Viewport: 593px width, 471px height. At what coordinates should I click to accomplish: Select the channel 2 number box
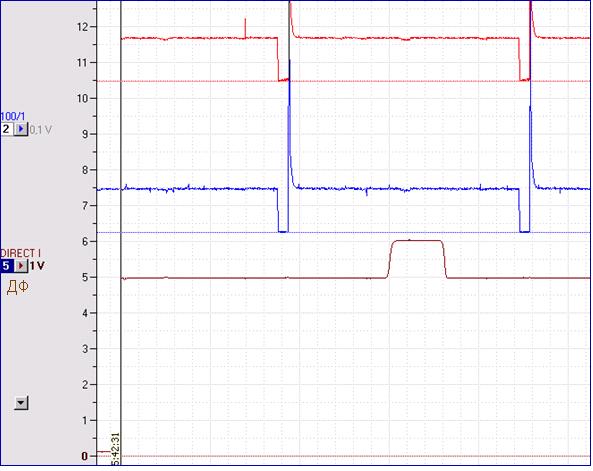coord(7,129)
